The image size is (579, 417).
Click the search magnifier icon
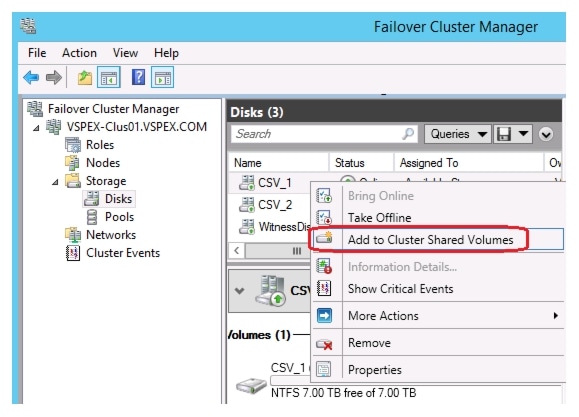coord(408,134)
